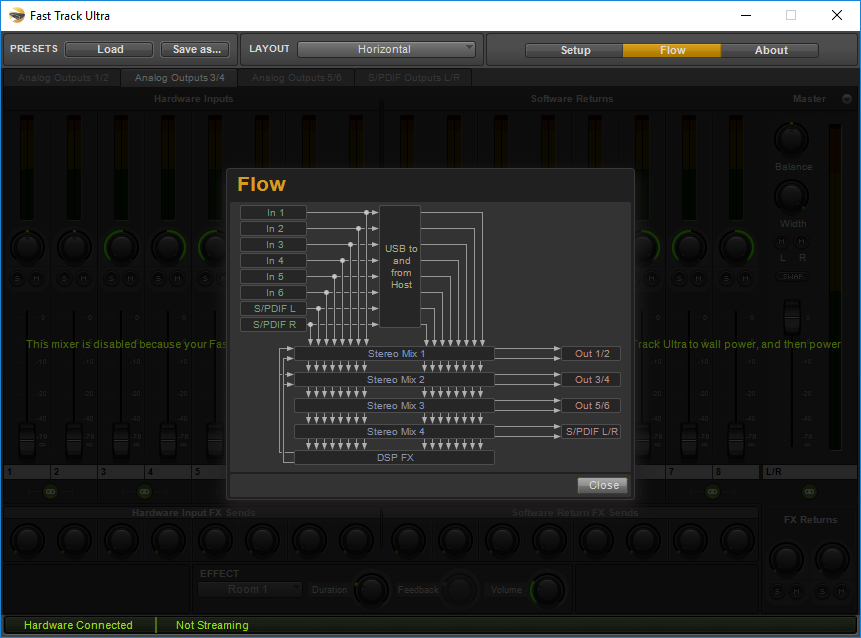Toggle stereo link for channels 1 and 2
This screenshot has height=638, width=861.
50,492
